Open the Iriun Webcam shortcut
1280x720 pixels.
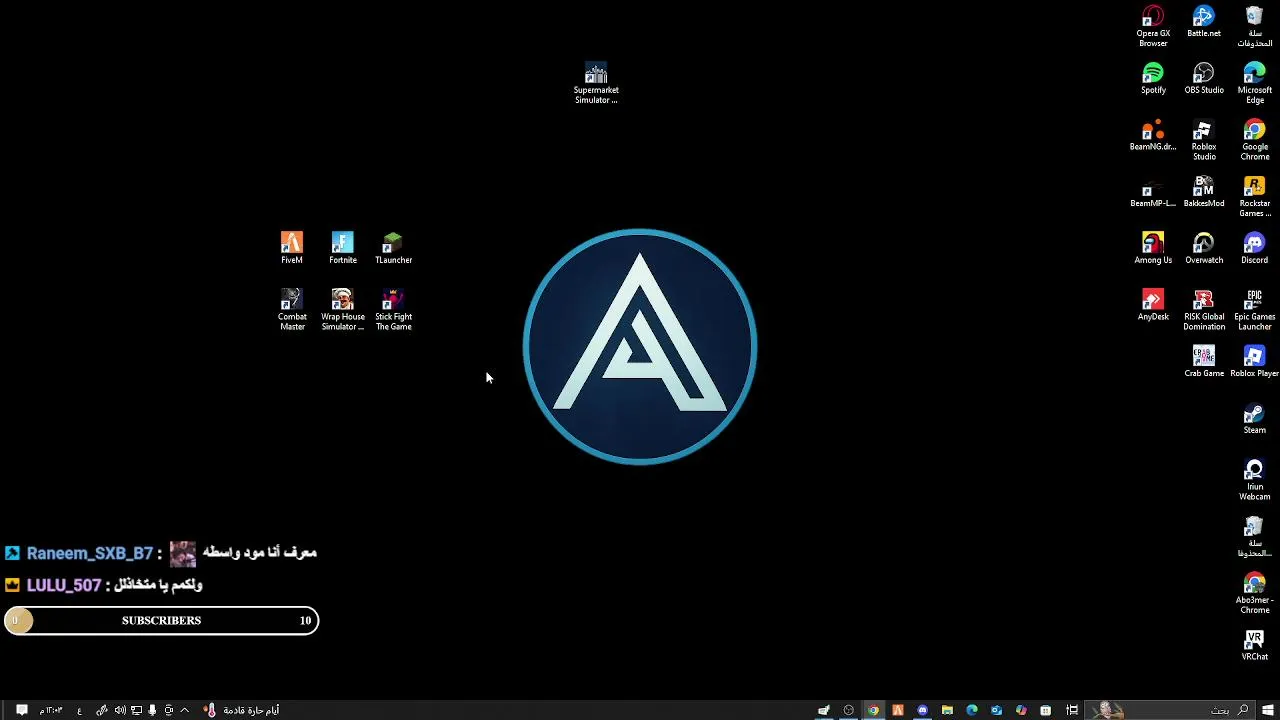point(1255,481)
